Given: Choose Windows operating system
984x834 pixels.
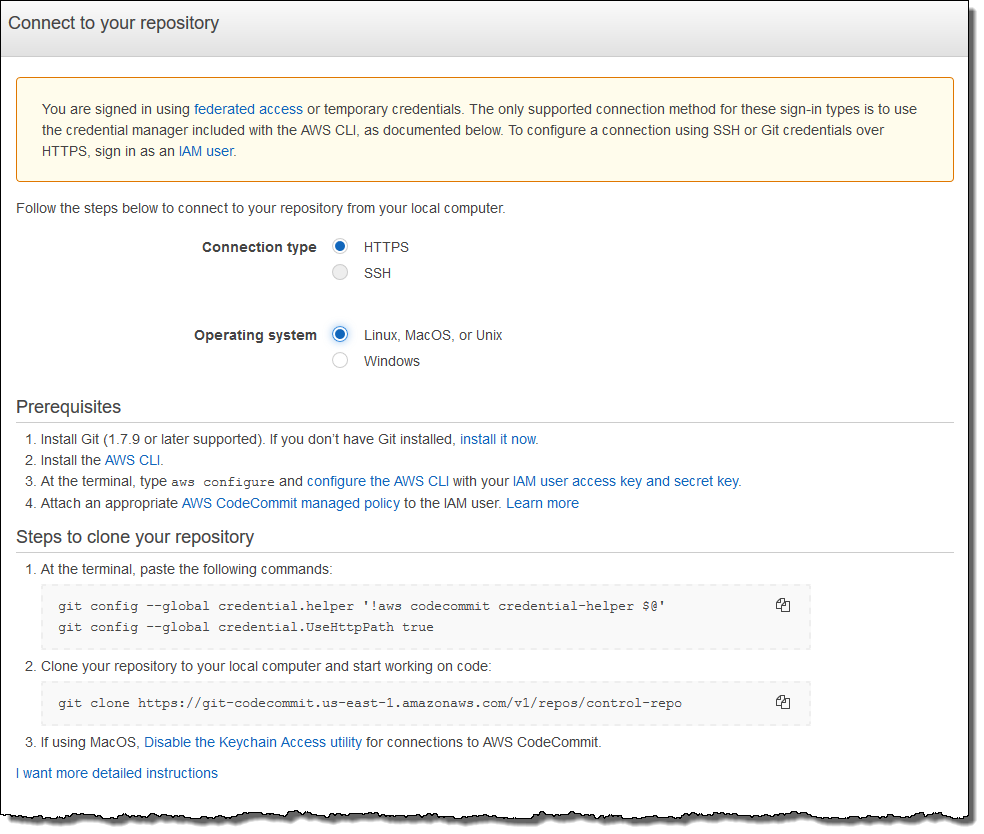Looking at the screenshot, I should (340, 360).
